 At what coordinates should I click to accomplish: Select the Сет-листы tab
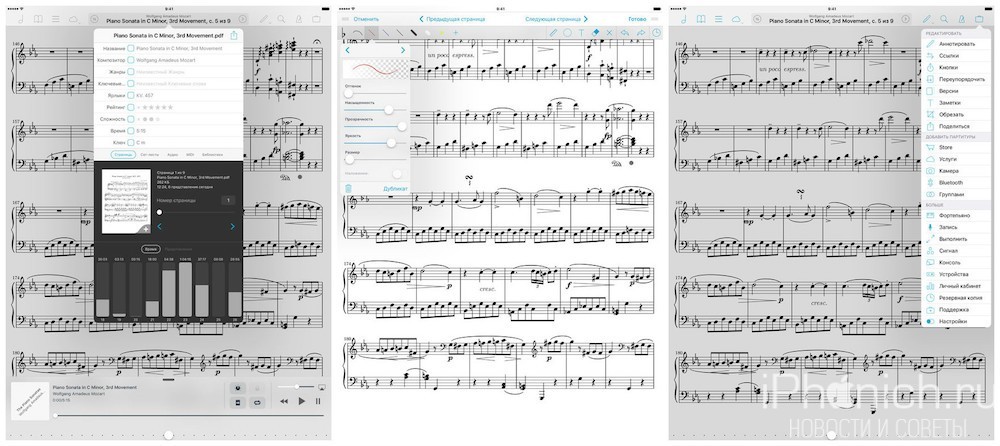coord(151,154)
